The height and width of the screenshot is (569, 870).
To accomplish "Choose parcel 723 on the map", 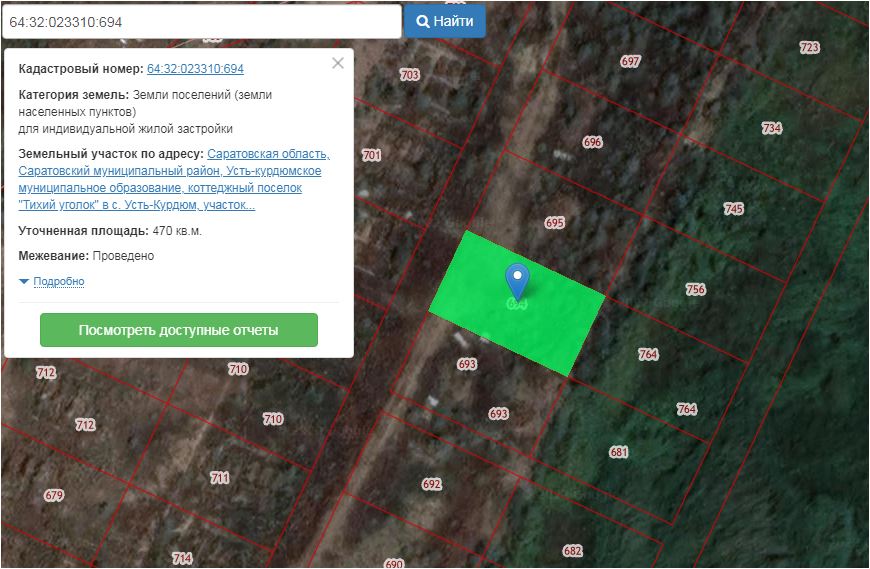I will tap(809, 48).
